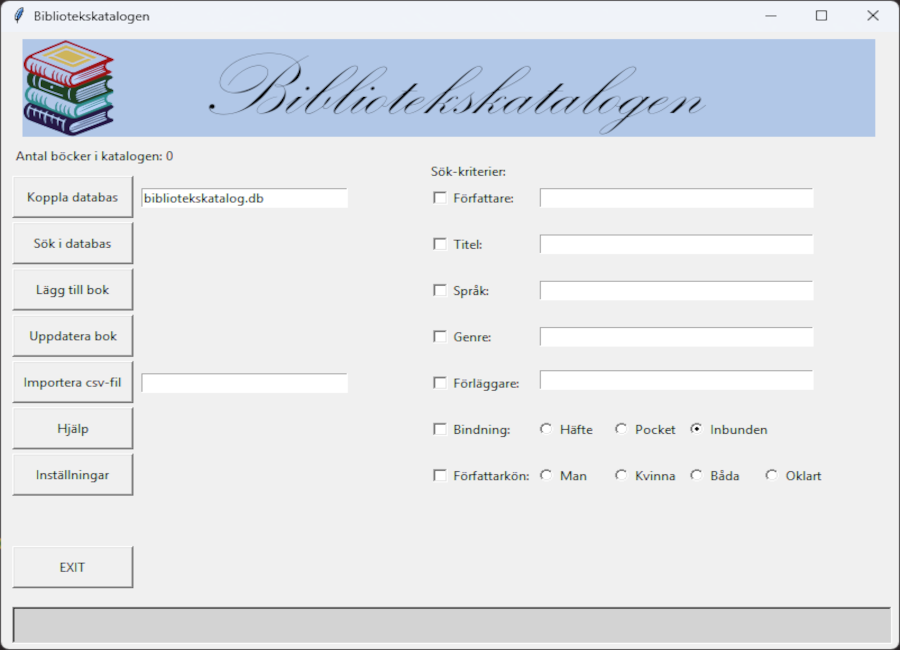900x650 pixels.
Task: Check the Språk criterion checkbox
Action: click(440, 291)
